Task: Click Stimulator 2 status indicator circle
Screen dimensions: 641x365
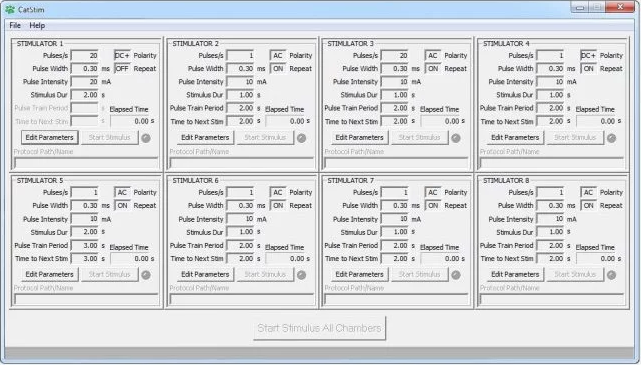Action: pos(302,138)
